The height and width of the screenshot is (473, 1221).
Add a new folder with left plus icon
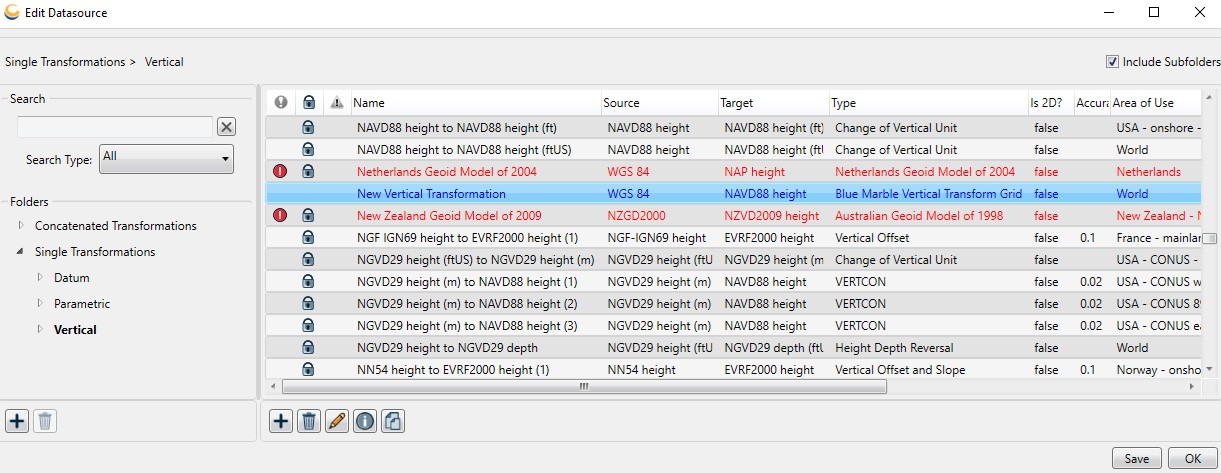(x=17, y=421)
